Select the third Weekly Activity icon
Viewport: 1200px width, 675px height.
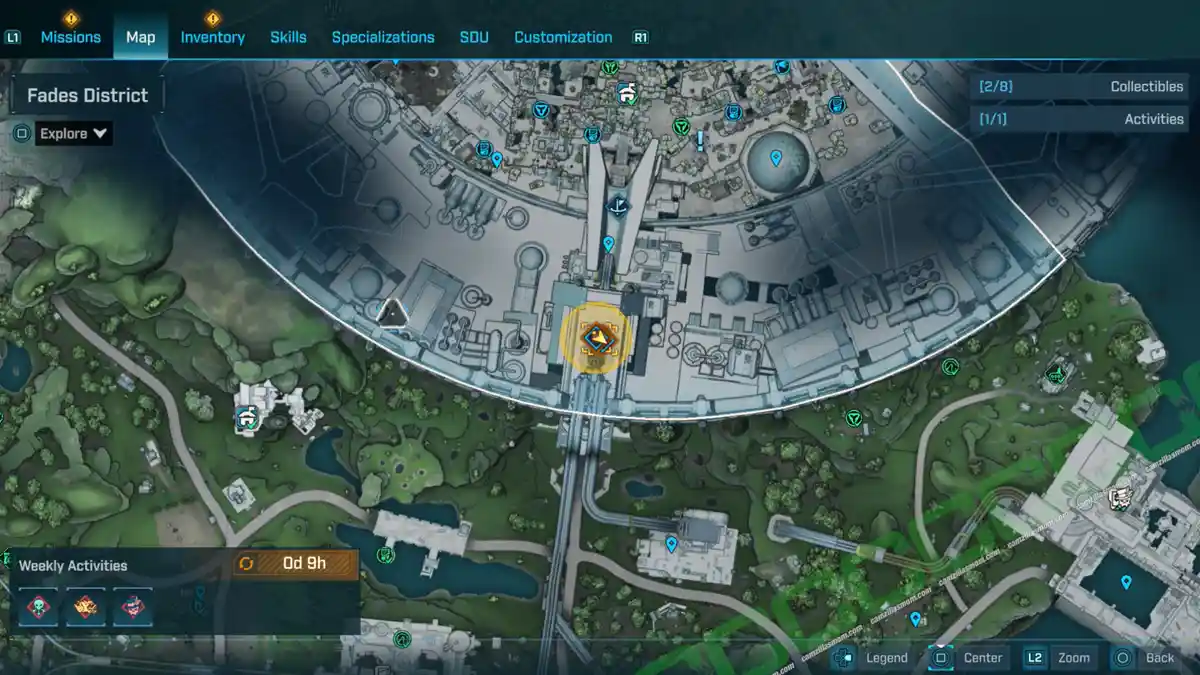pyautogui.click(x=133, y=608)
